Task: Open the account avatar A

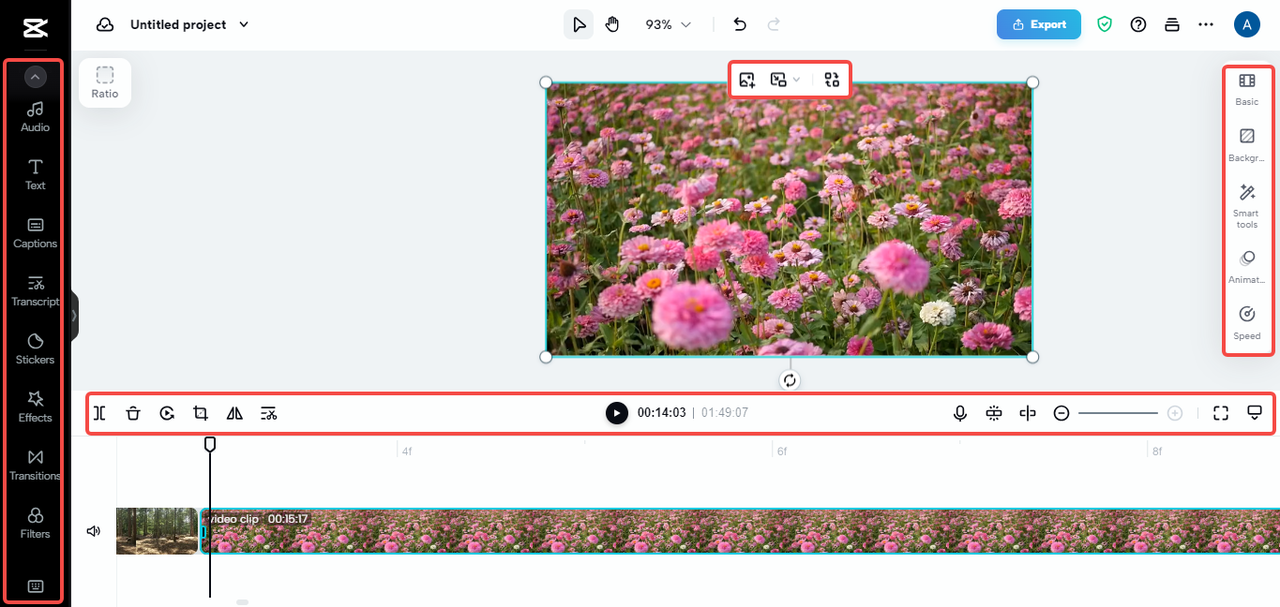Action: point(1247,25)
